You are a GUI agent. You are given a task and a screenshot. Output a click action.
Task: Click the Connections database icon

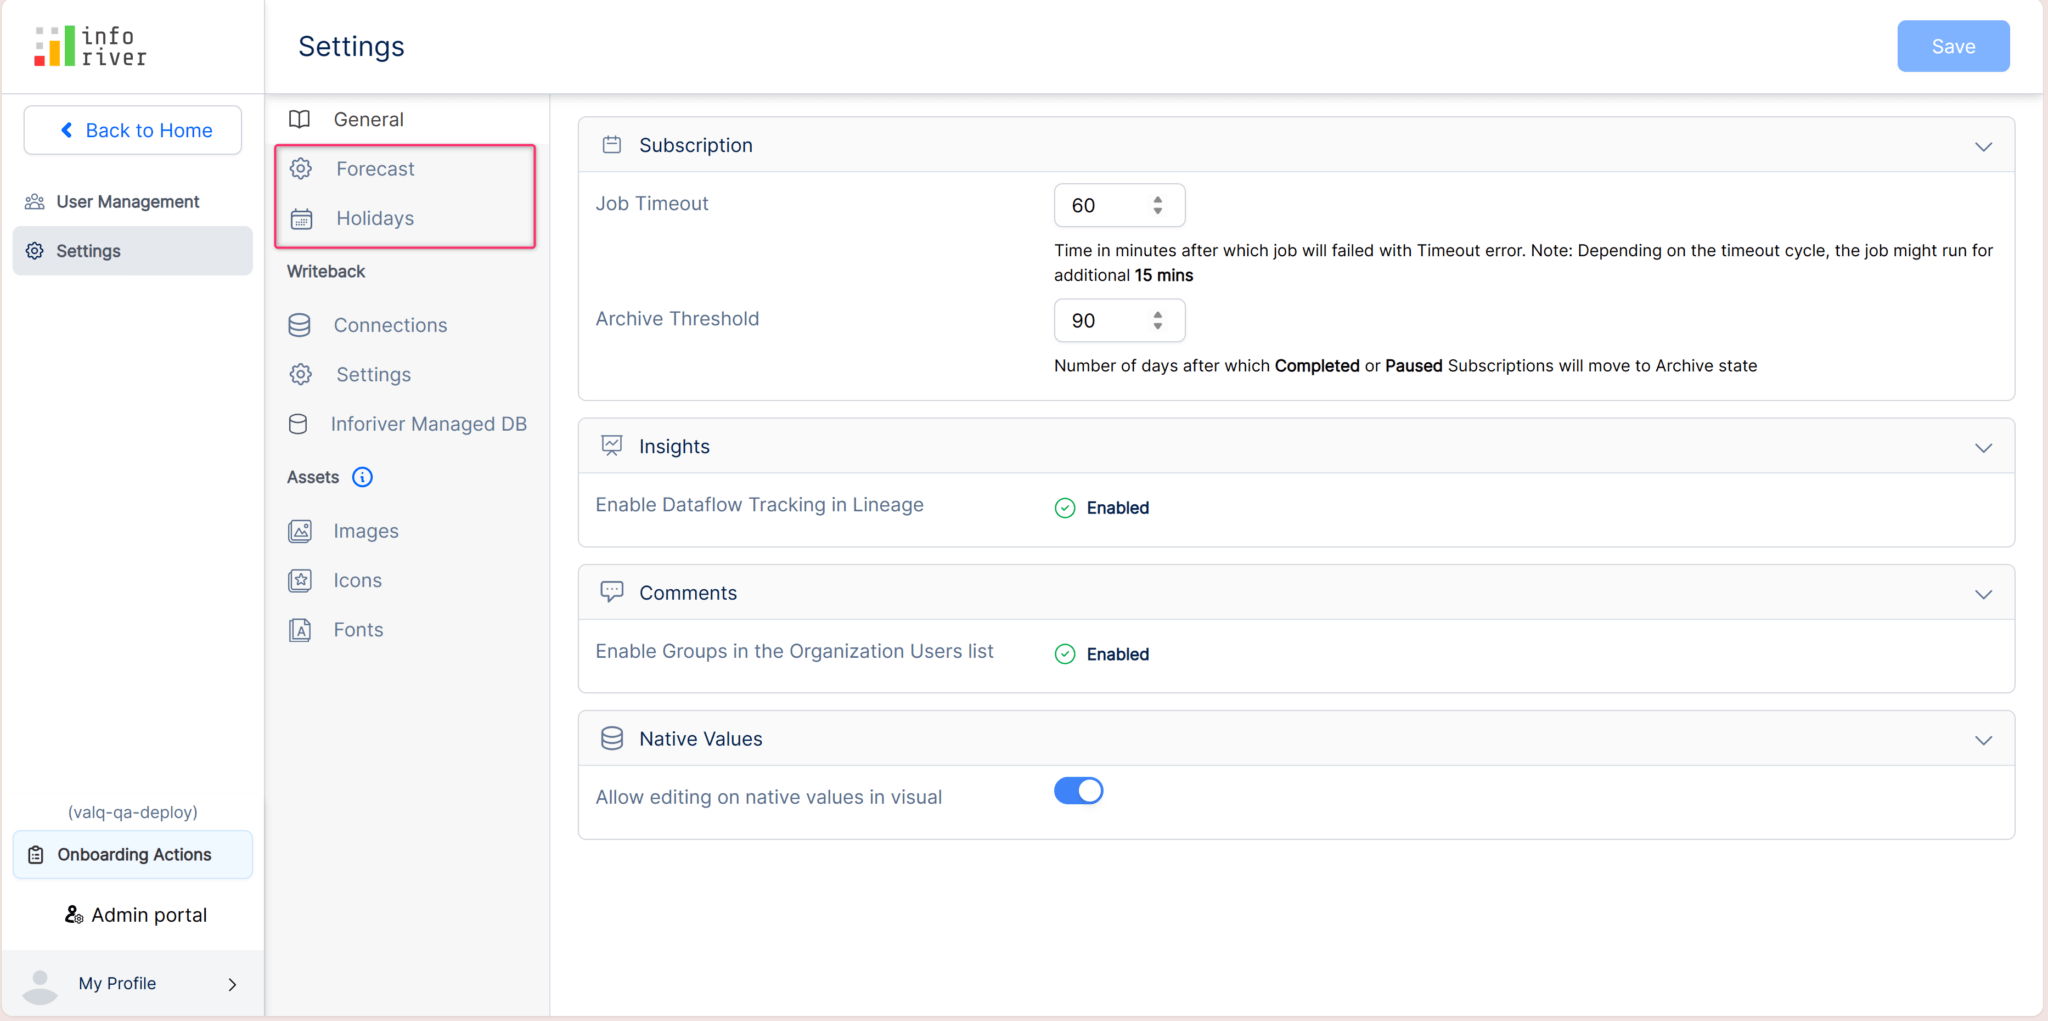point(299,324)
